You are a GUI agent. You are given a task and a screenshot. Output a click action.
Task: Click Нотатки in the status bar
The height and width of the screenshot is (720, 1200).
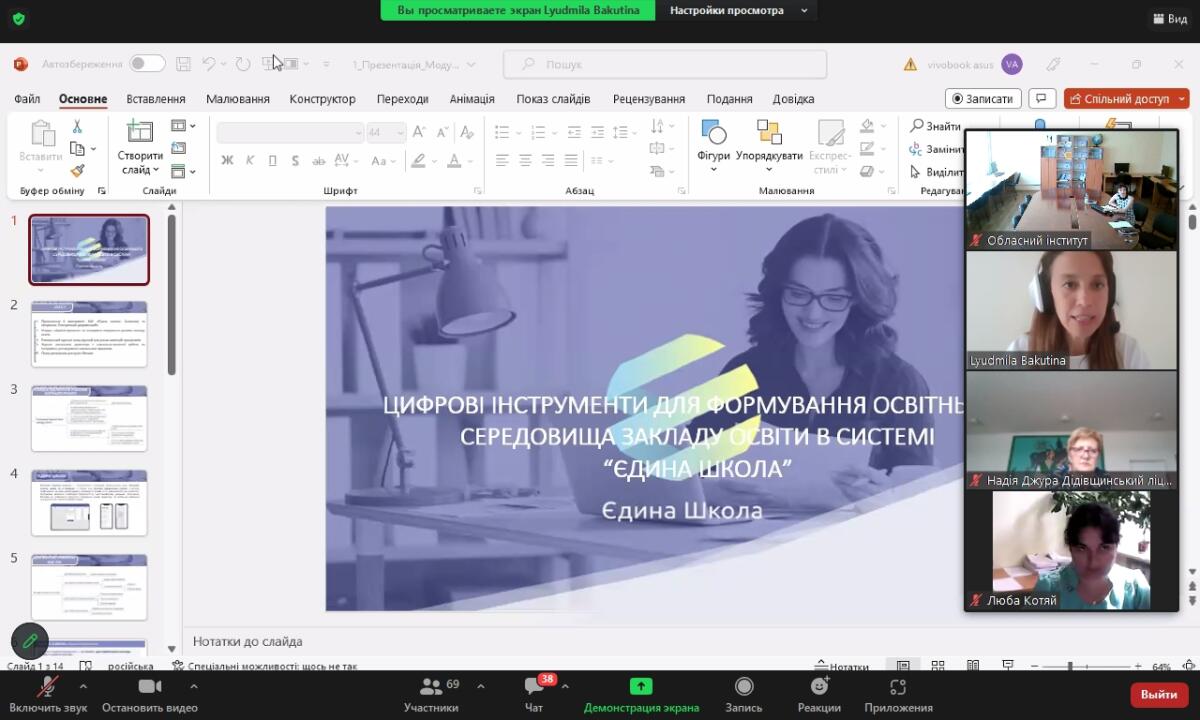pos(842,666)
